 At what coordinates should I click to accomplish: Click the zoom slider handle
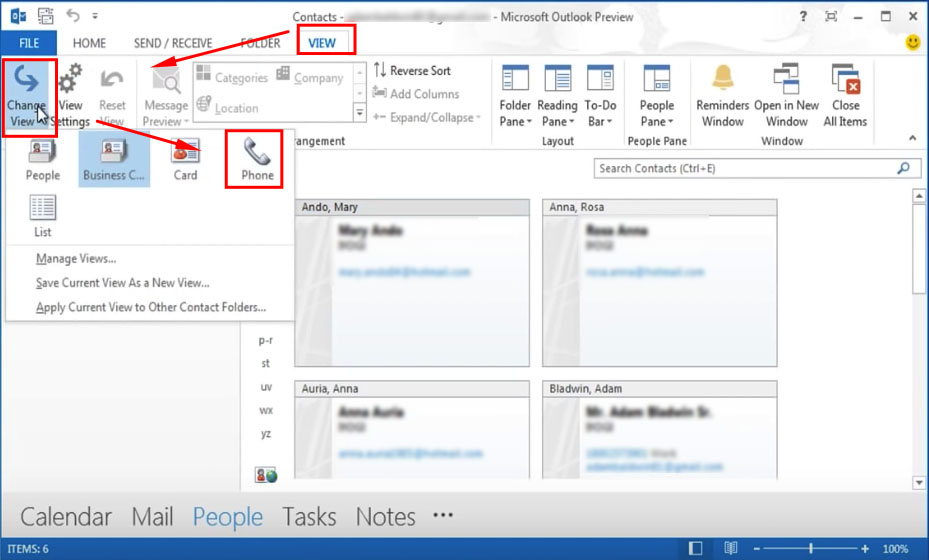[x=811, y=549]
